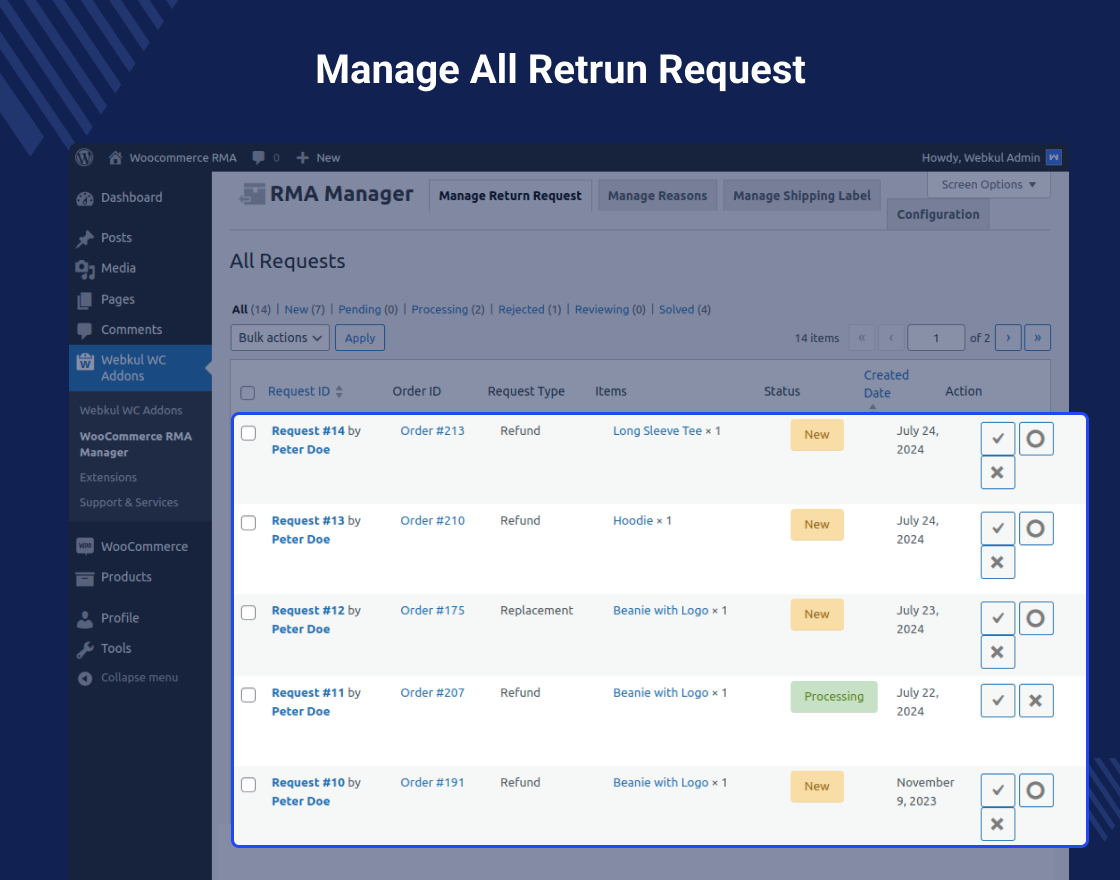The image size is (1120, 880).
Task: Open the comments bubble in admin bar
Action: (x=260, y=157)
